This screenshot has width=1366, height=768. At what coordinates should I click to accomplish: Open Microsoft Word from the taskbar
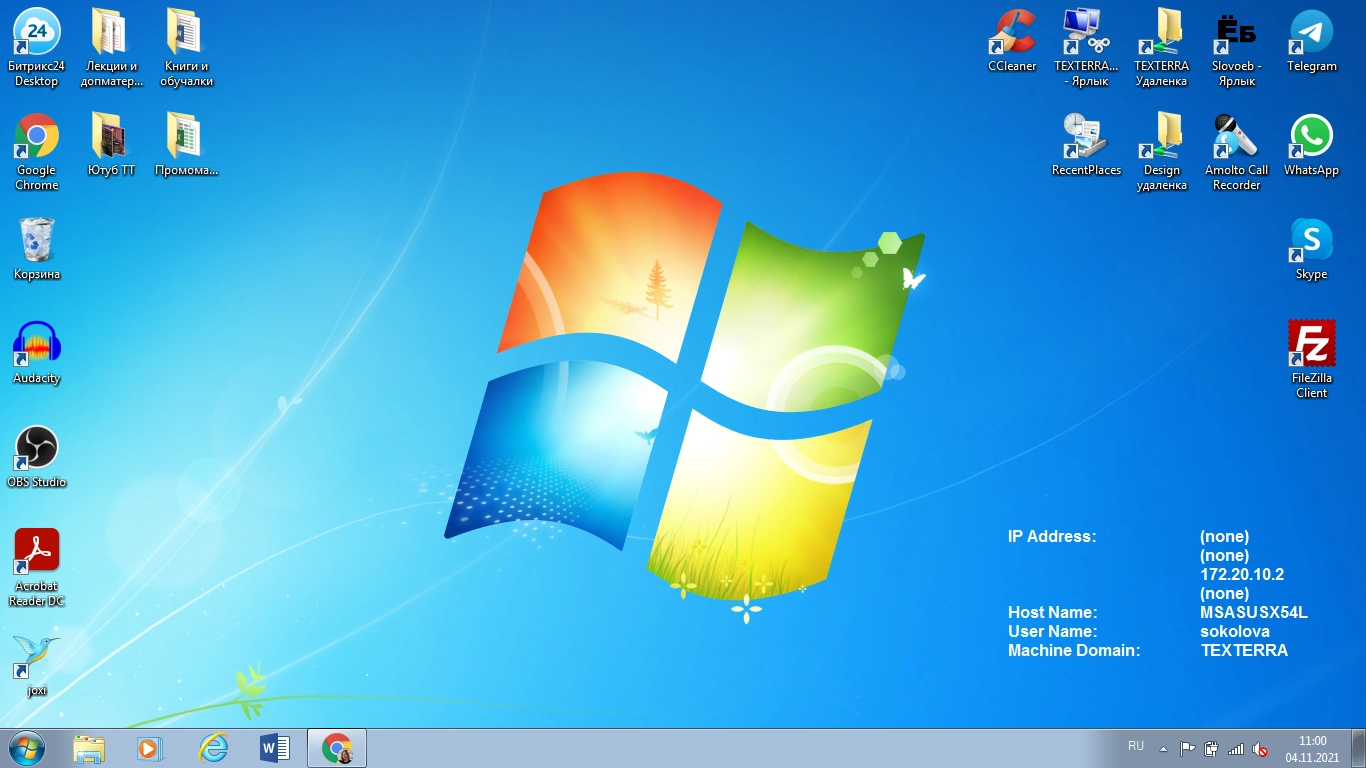[275, 748]
